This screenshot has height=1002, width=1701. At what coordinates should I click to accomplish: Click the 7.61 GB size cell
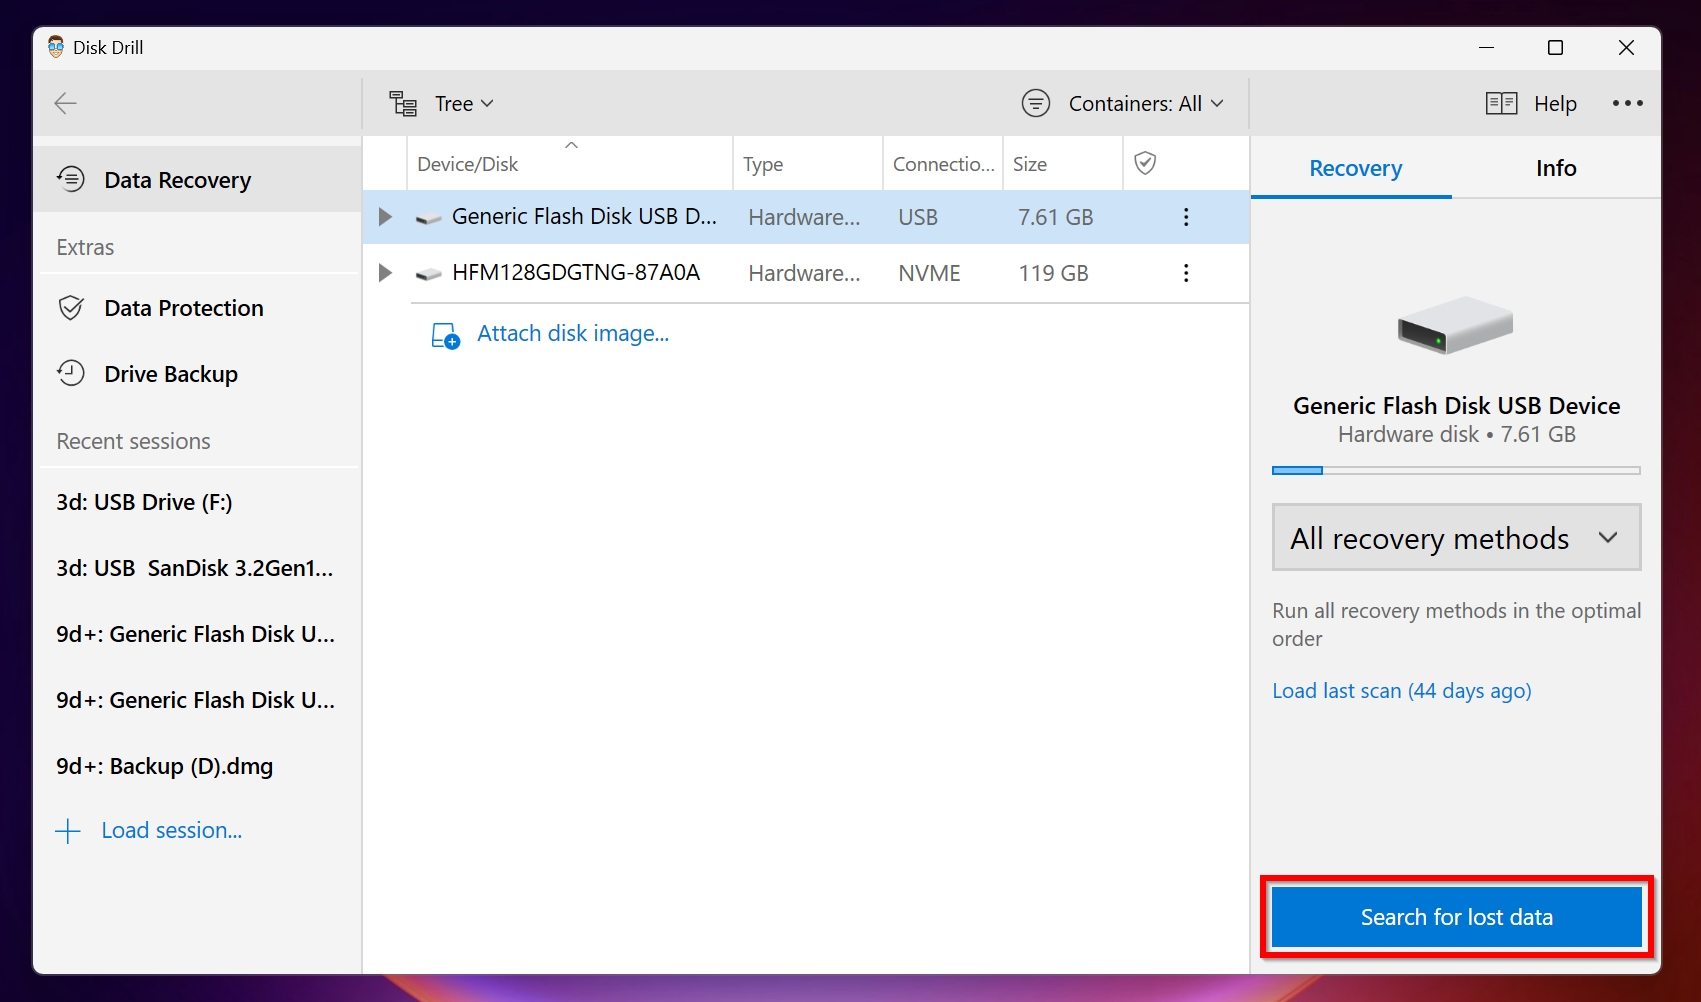(x=1055, y=217)
